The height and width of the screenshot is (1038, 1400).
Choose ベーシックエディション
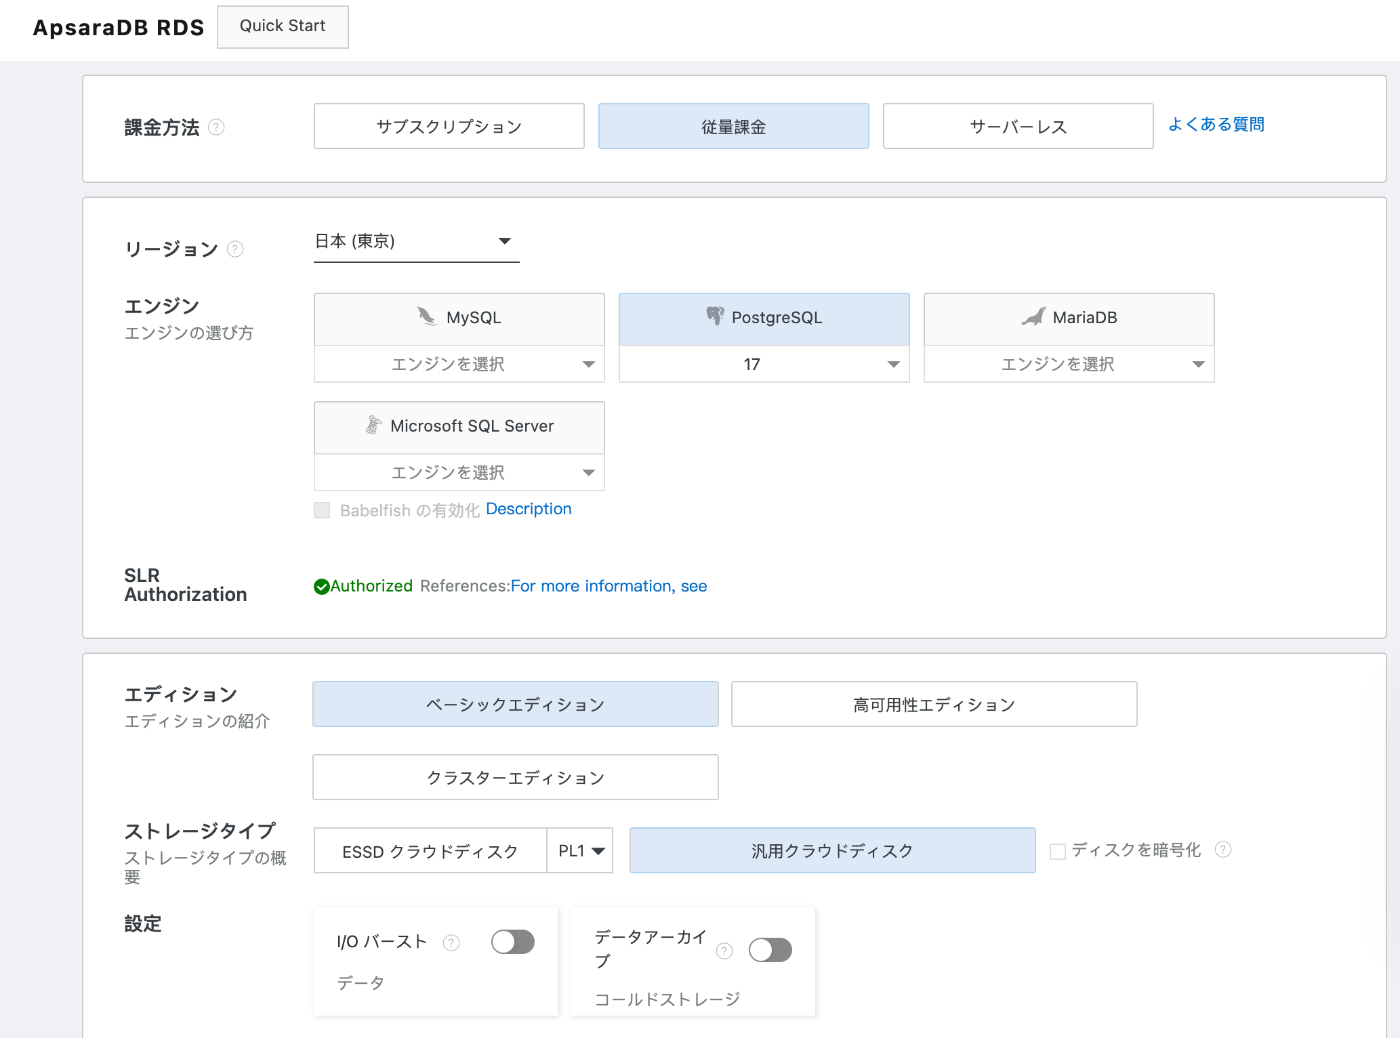(516, 704)
